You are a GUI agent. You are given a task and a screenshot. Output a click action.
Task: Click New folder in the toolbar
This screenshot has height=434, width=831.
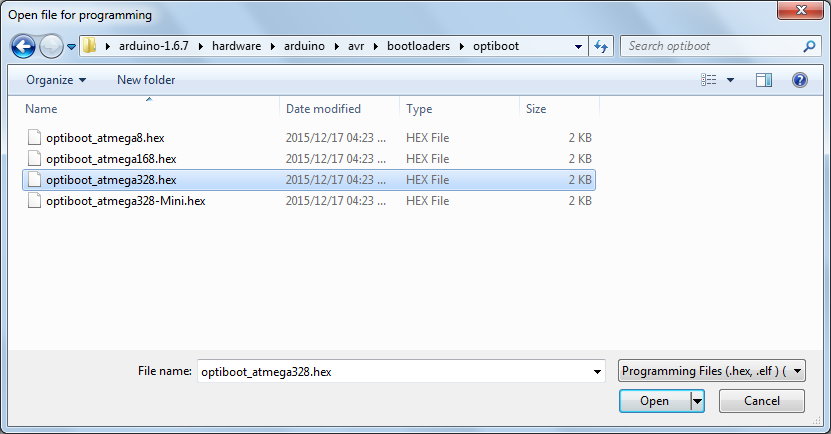pos(146,80)
